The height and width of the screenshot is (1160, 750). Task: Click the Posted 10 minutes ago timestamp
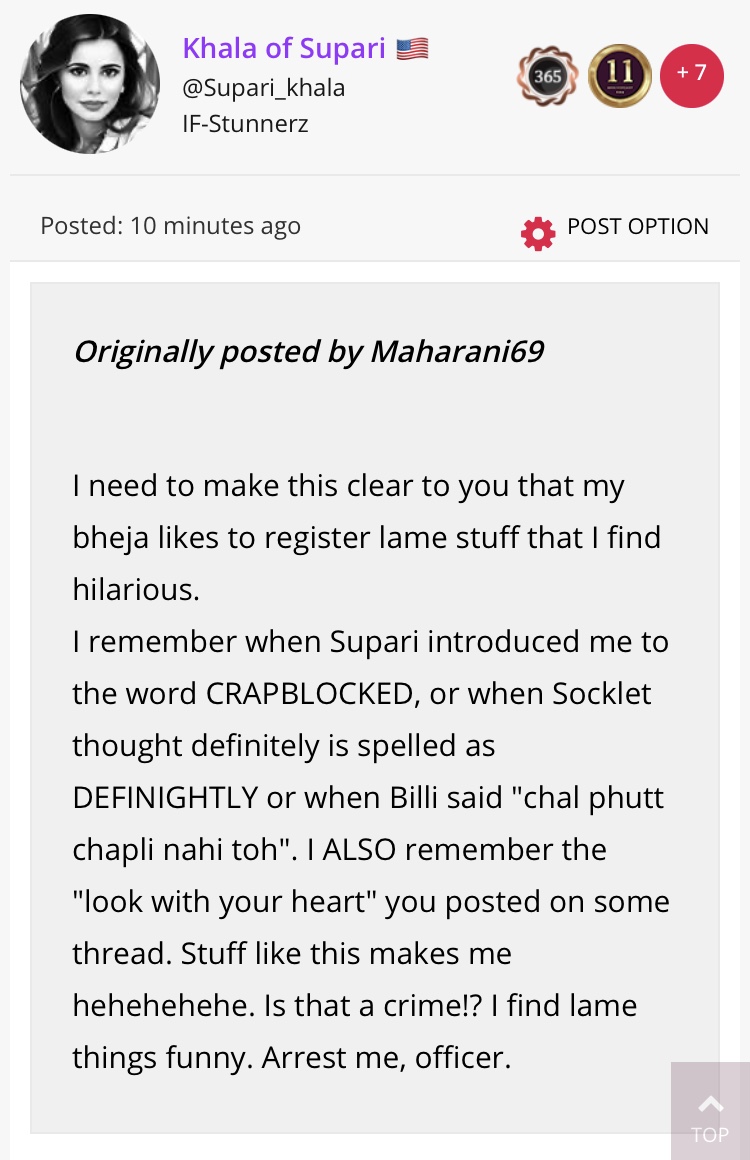point(171,226)
